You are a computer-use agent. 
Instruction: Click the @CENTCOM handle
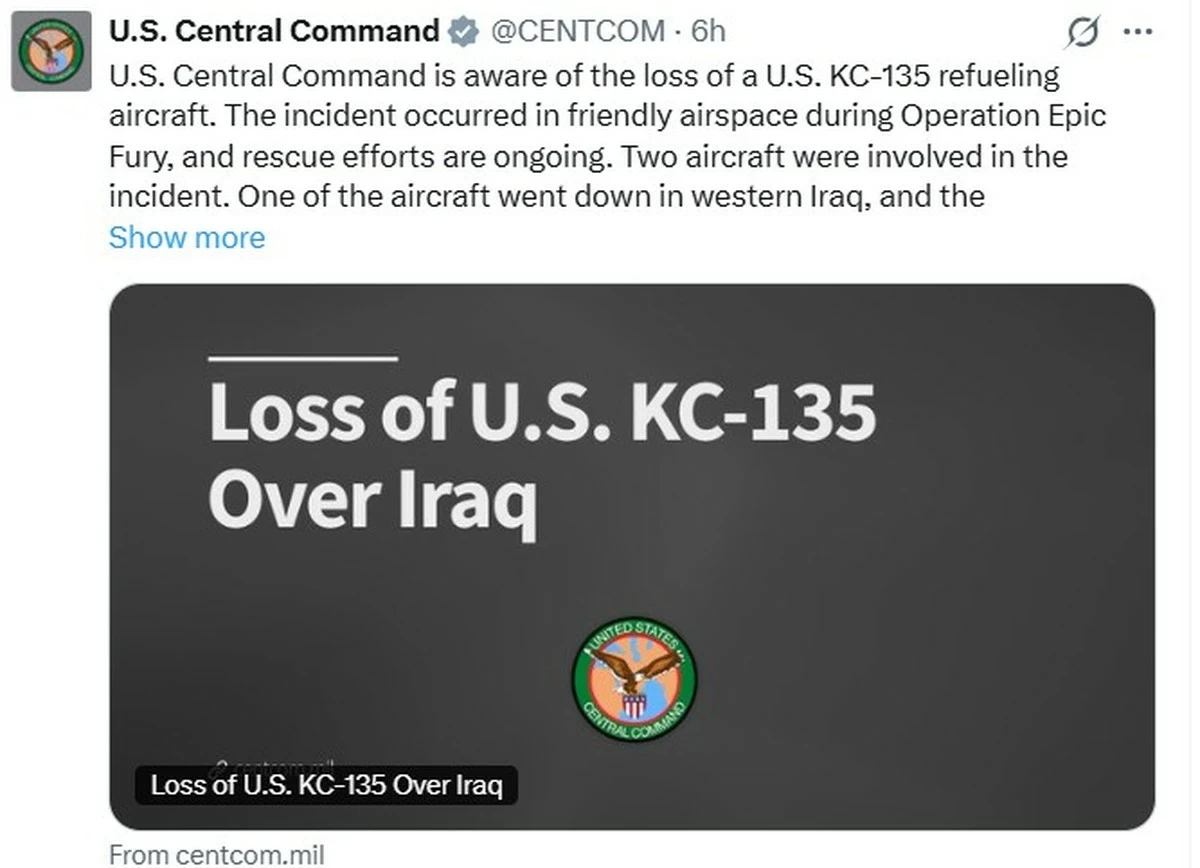pyautogui.click(x=578, y=32)
